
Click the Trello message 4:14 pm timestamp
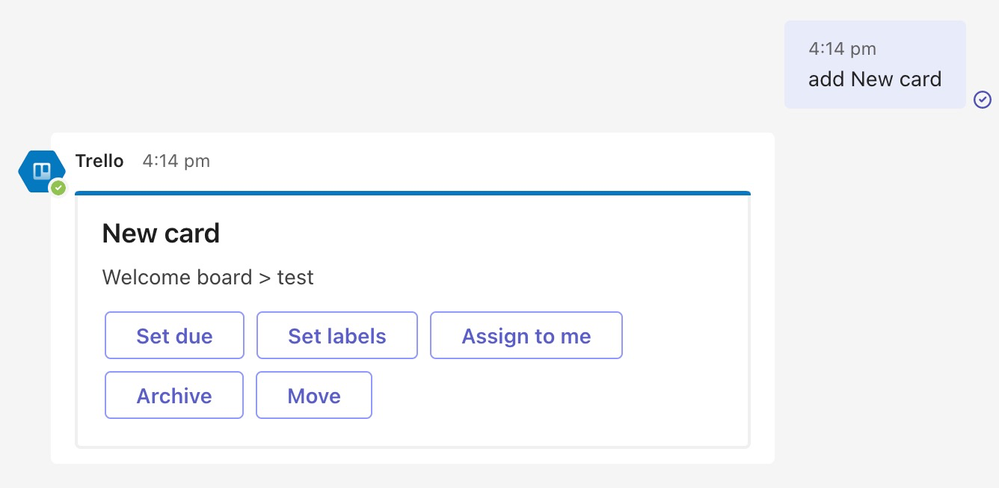click(176, 161)
